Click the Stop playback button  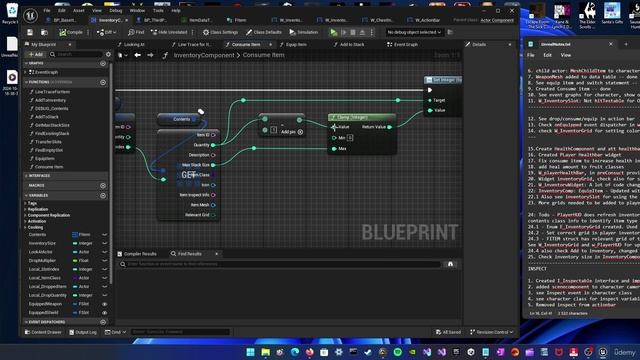[x=353, y=32]
